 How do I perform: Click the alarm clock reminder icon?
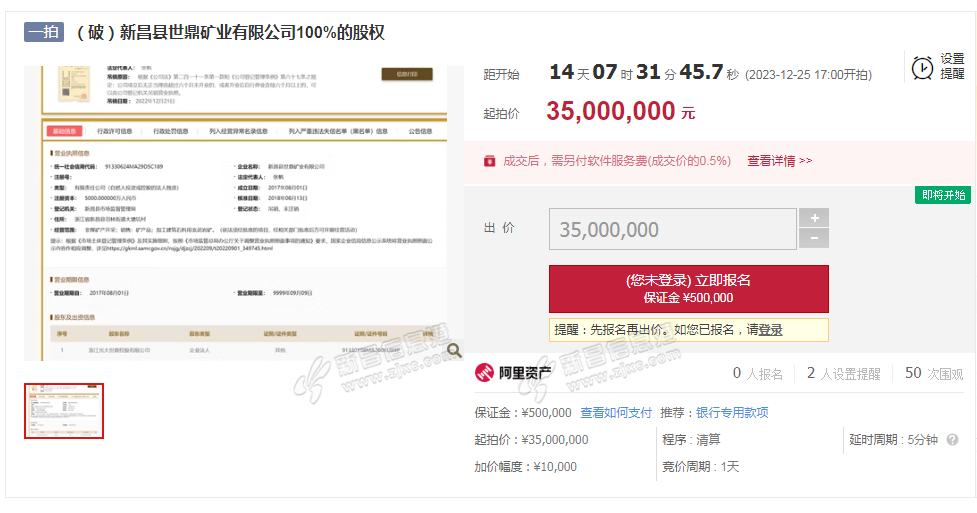(x=922, y=67)
